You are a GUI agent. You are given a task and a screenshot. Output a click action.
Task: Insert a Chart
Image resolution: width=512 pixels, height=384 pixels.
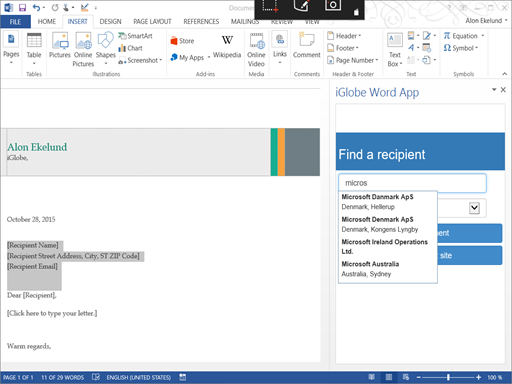tap(130, 48)
